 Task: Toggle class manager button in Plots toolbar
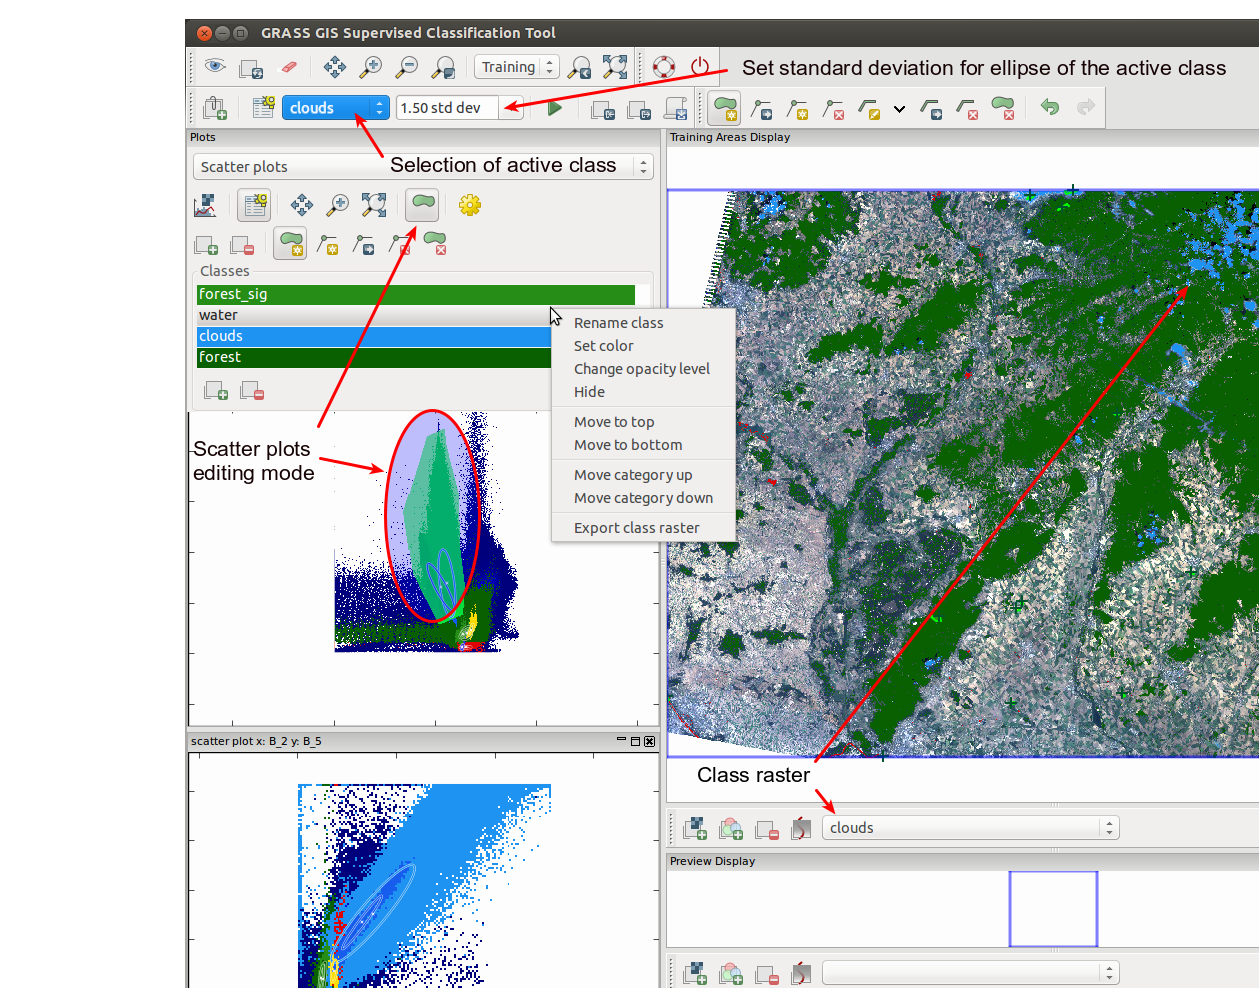pyautogui.click(x=255, y=205)
